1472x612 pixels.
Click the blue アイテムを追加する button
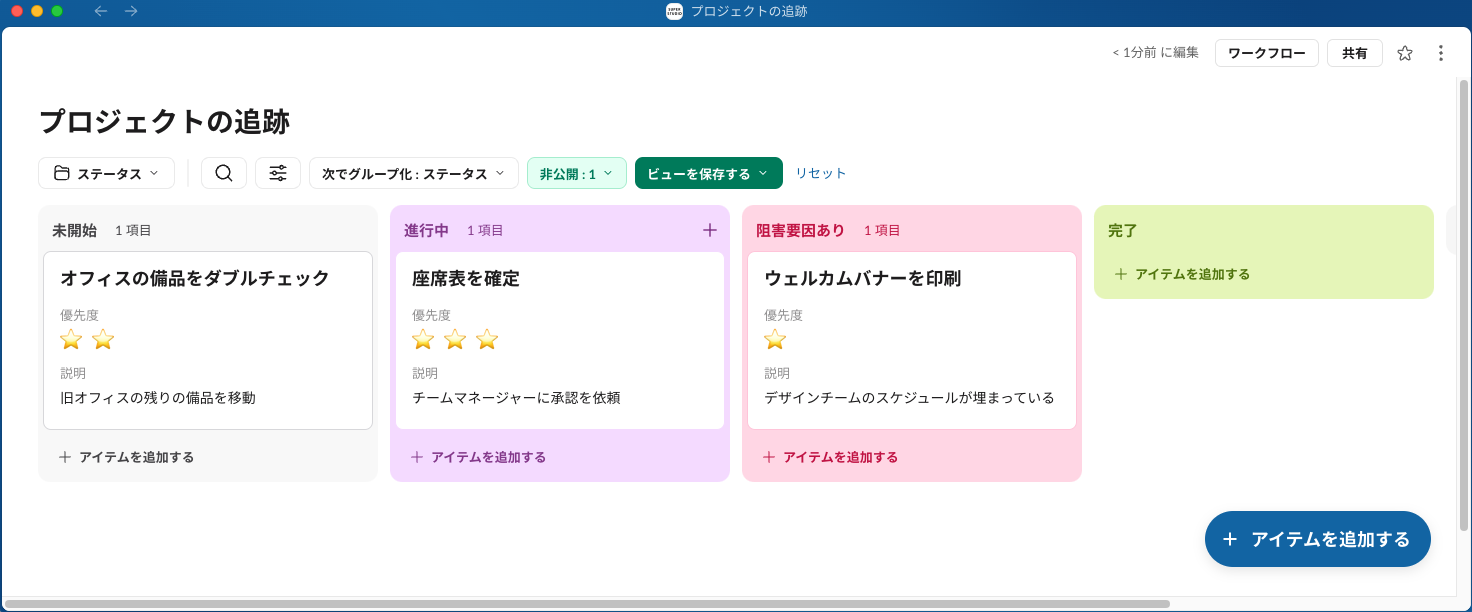(1317, 538)
